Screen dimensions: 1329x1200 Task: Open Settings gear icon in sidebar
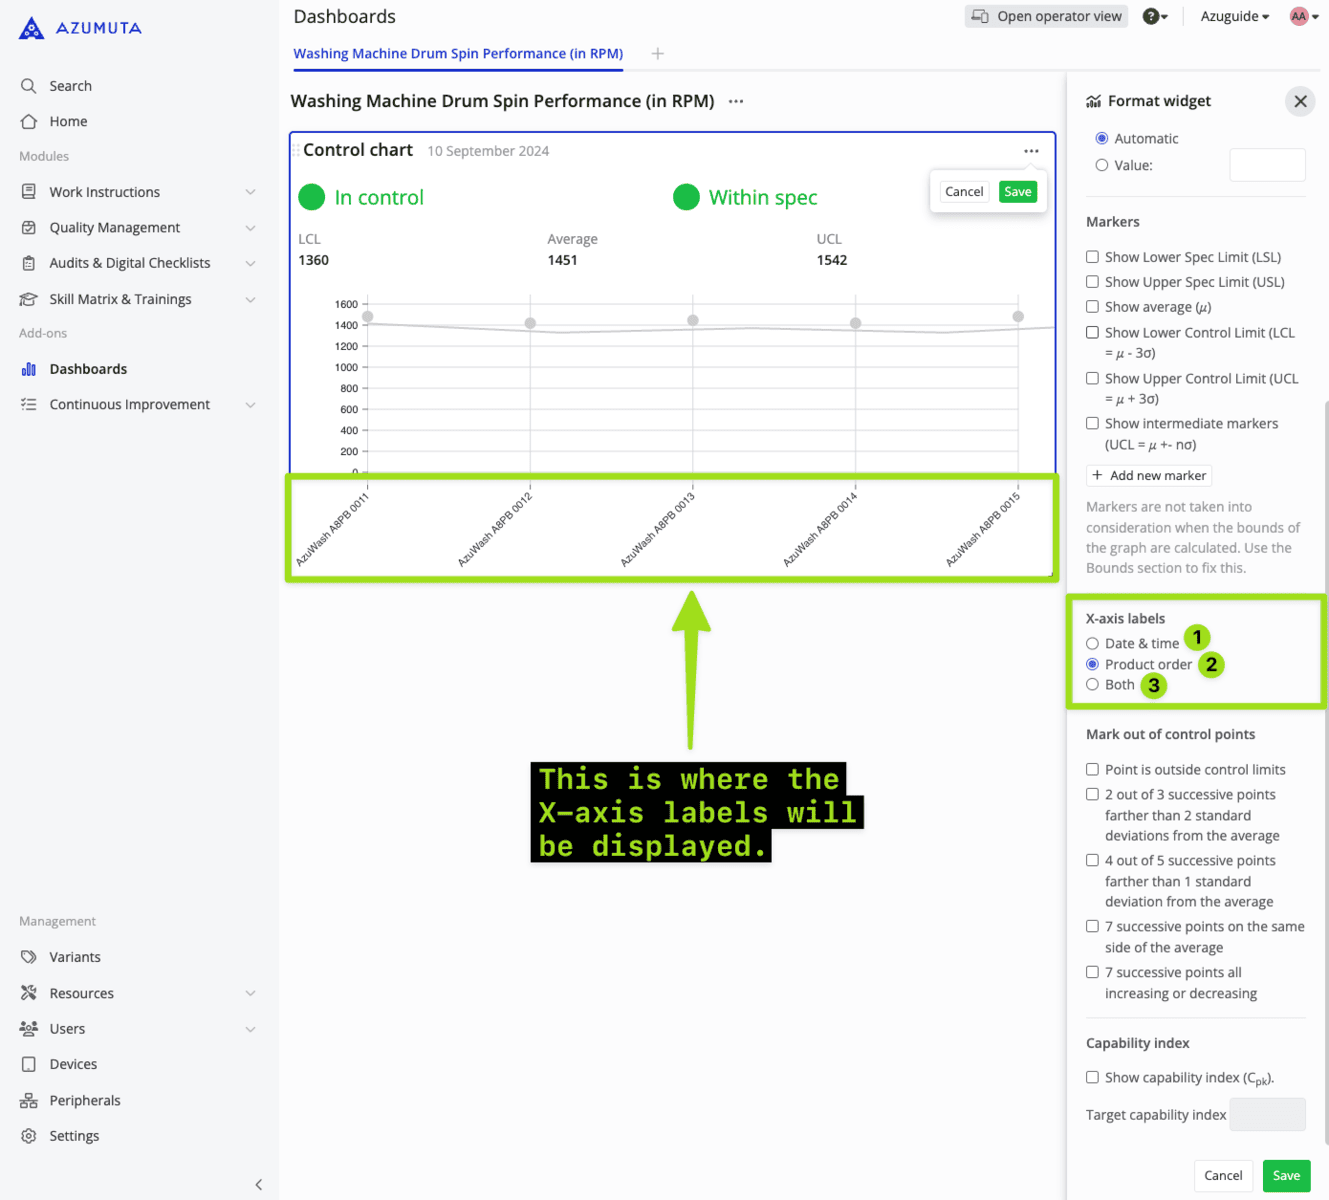[29, 1136]
